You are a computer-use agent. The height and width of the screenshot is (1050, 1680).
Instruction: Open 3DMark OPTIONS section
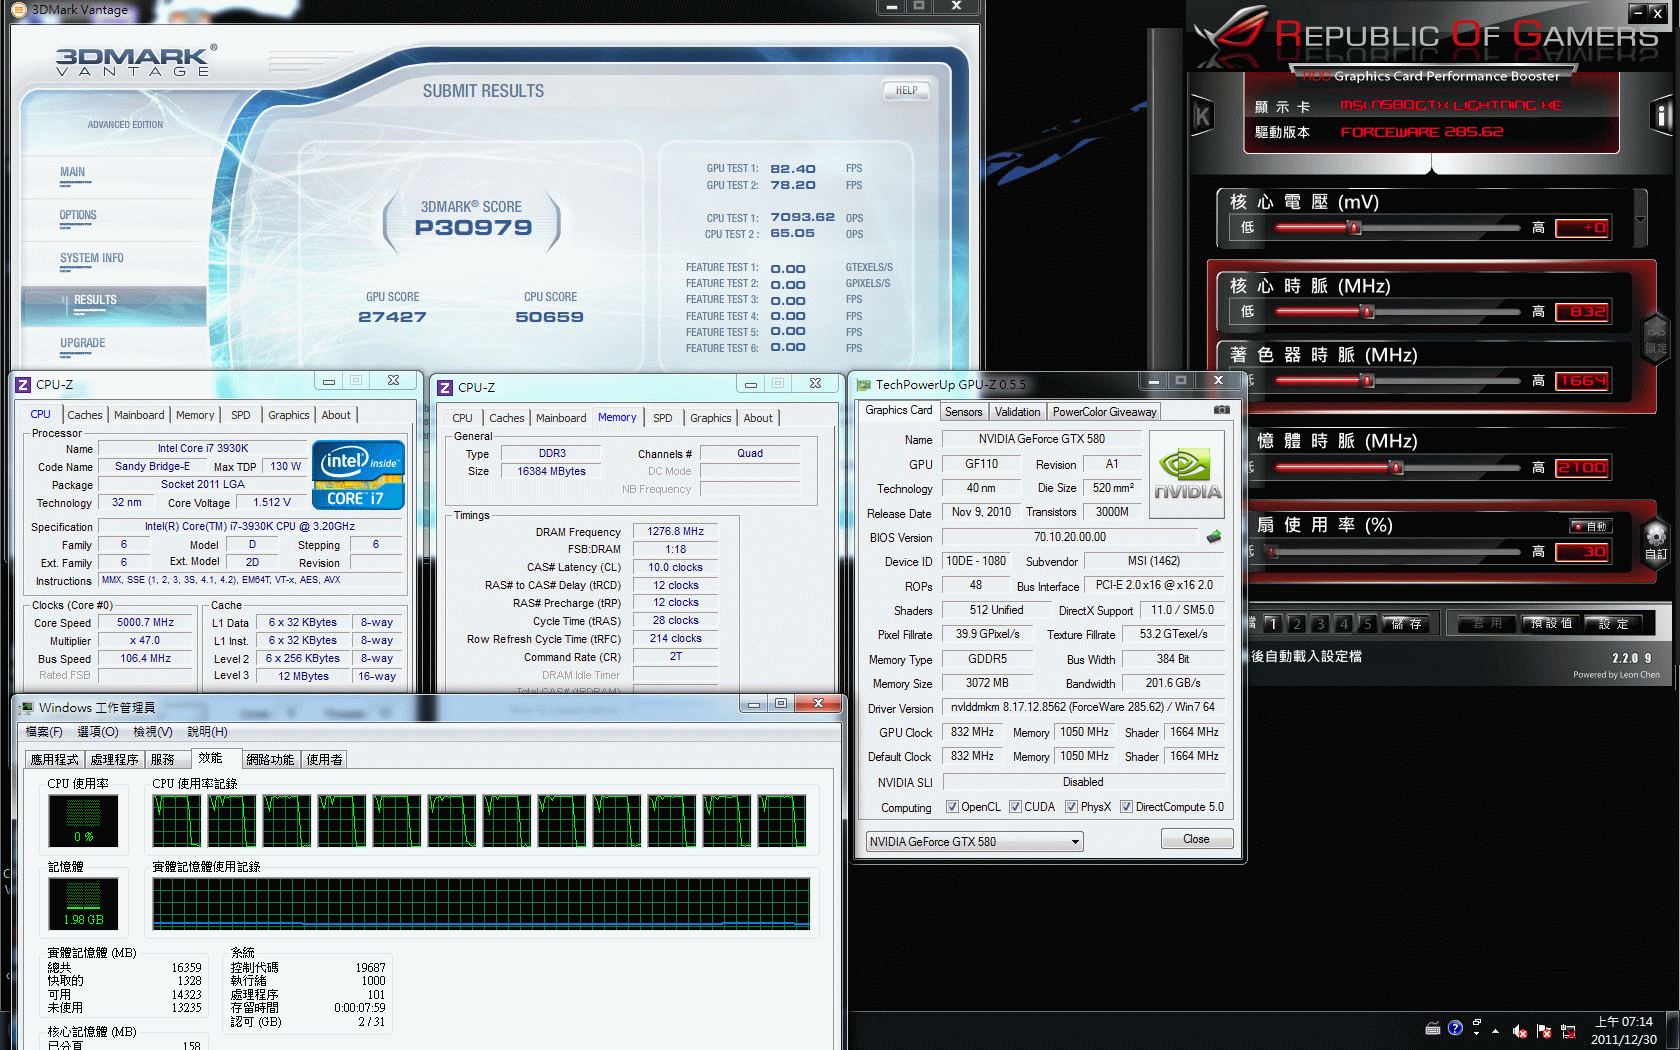point(78,215)
